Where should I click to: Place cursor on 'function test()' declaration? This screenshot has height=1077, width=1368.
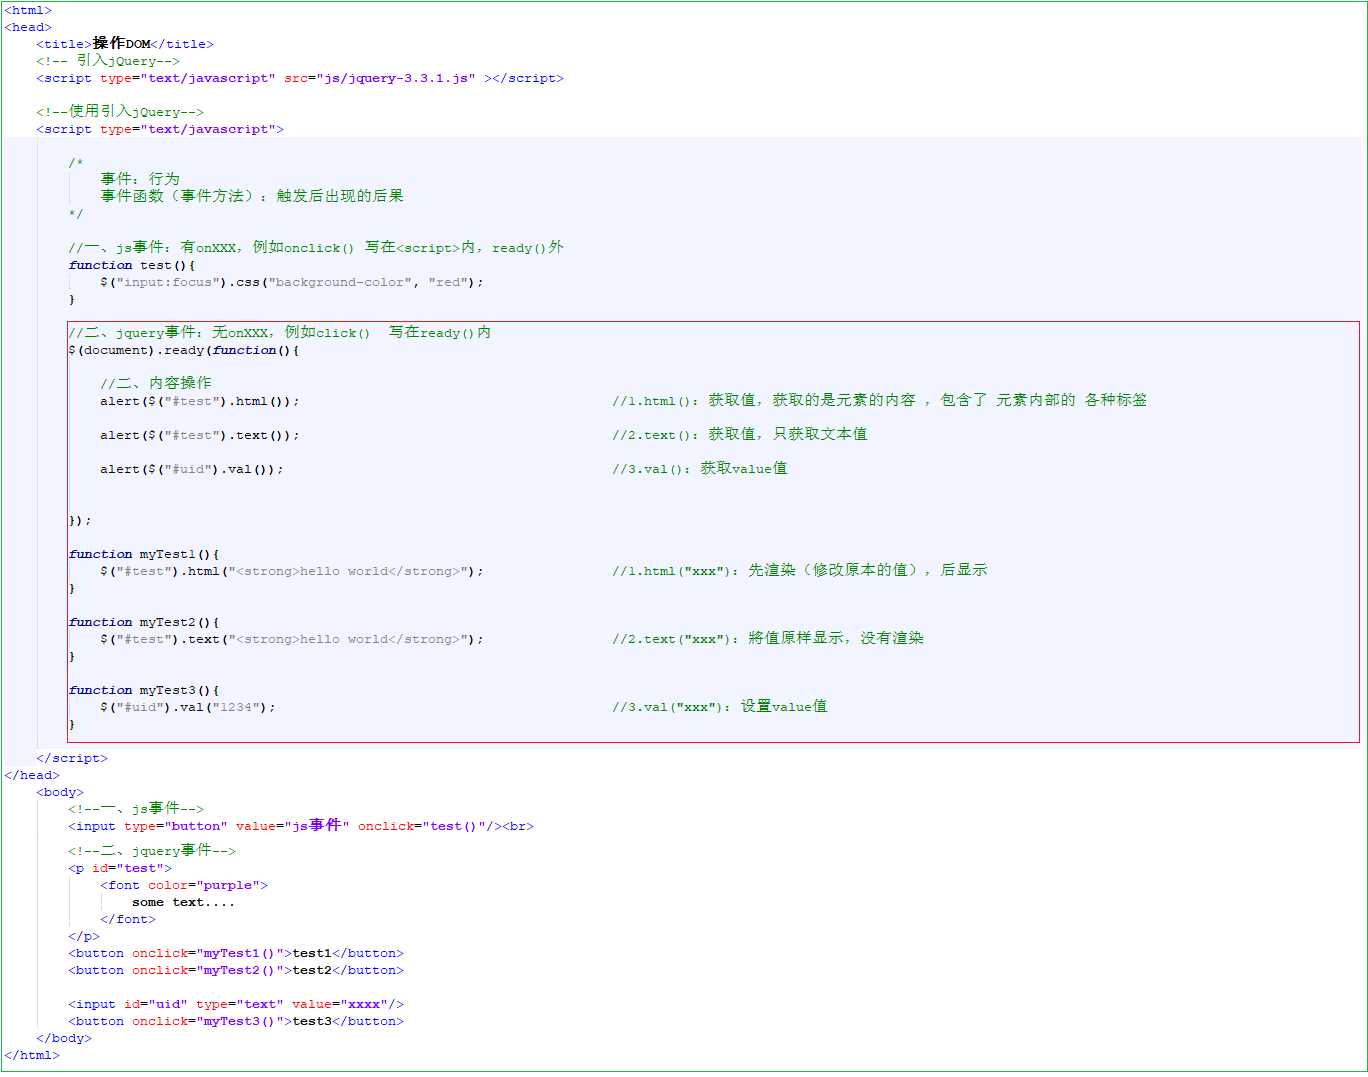pyautogui.click(x=131, y=265)
